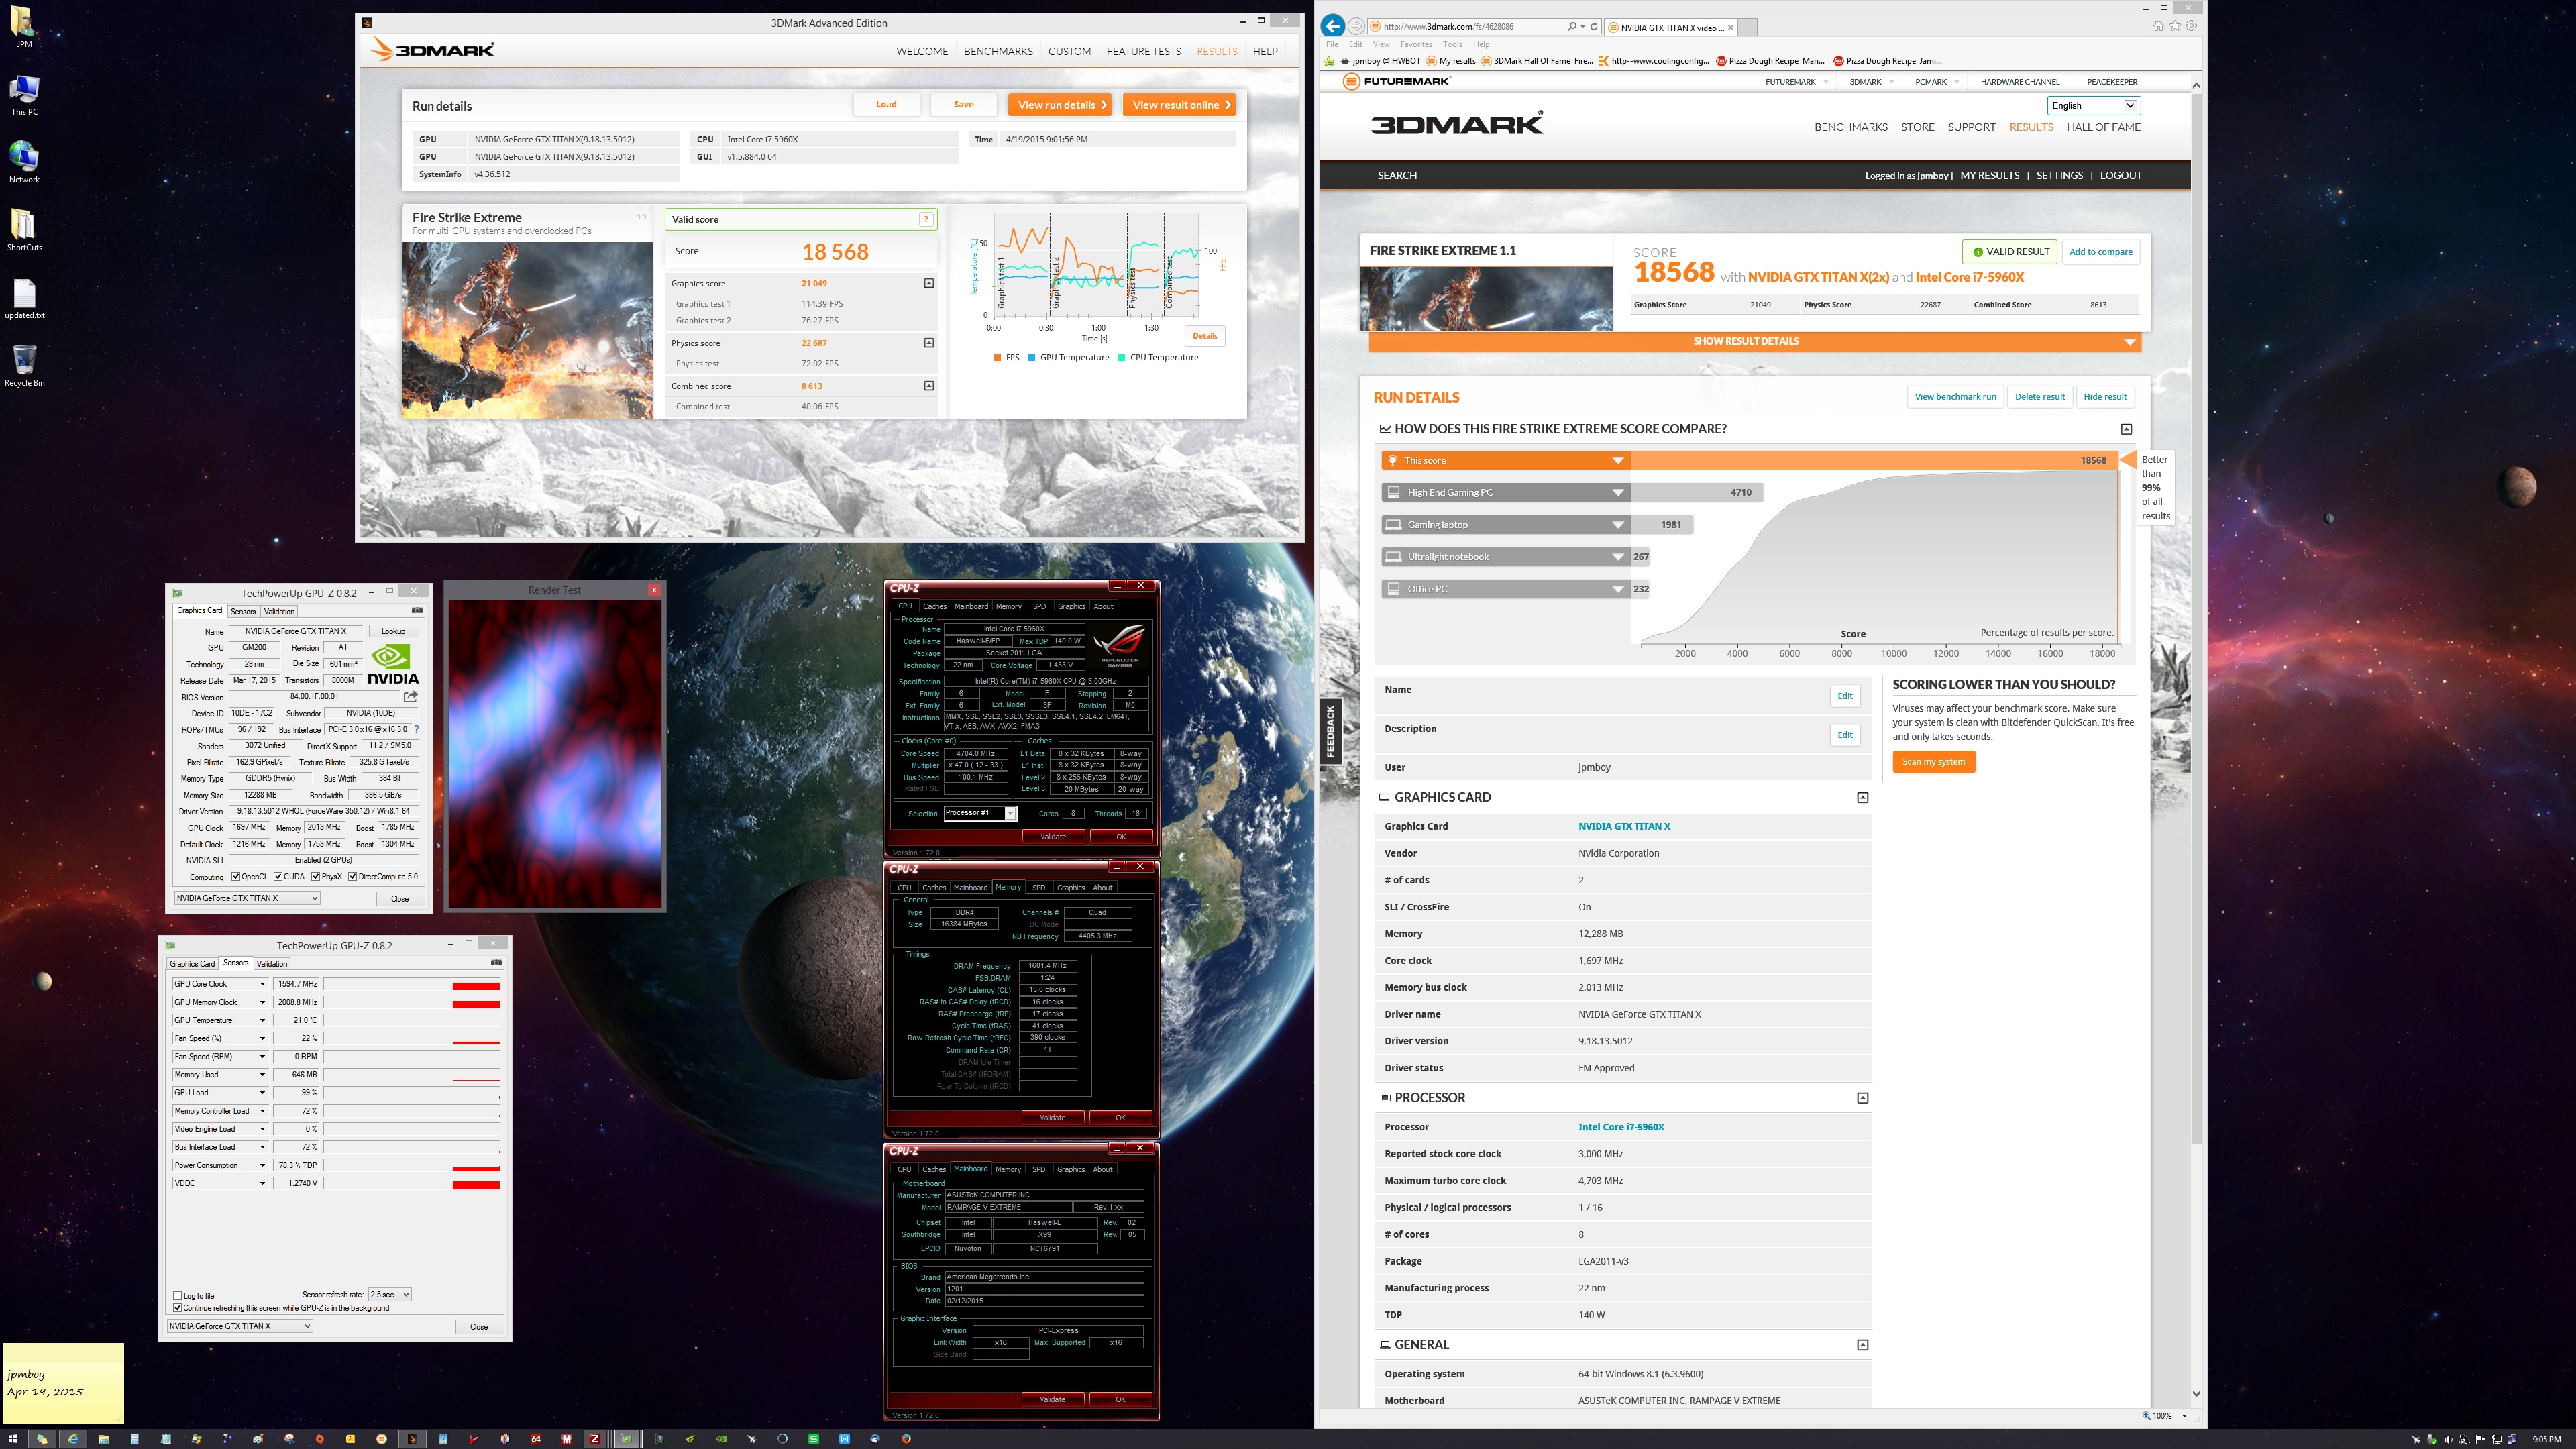2576x1449 pixels.
Task: Uncheck Continue refreshing in background checkbox
Action: [x=178, y=1308]
